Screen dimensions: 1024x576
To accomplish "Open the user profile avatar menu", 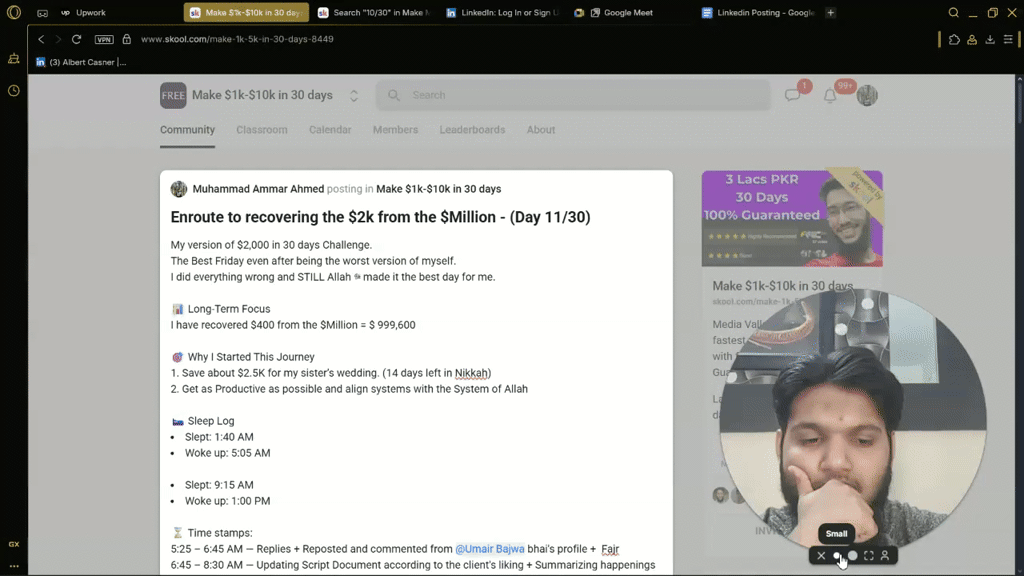I will [x=867, y=95].
